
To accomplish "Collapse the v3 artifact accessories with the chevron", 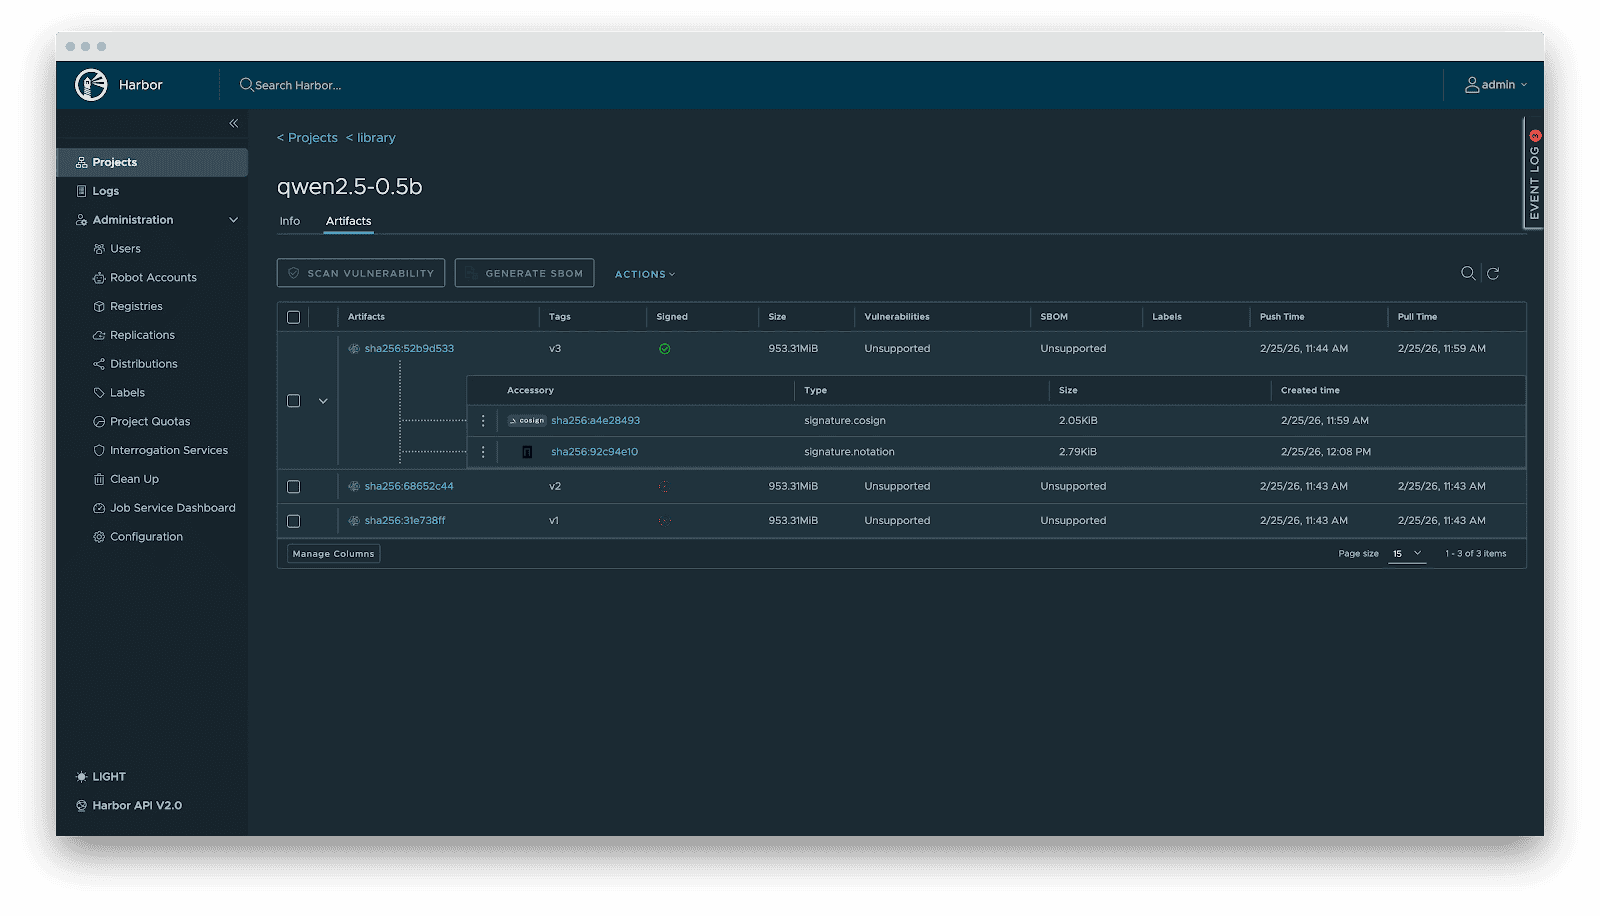I will pyautogui.click(x=323, y=400).
